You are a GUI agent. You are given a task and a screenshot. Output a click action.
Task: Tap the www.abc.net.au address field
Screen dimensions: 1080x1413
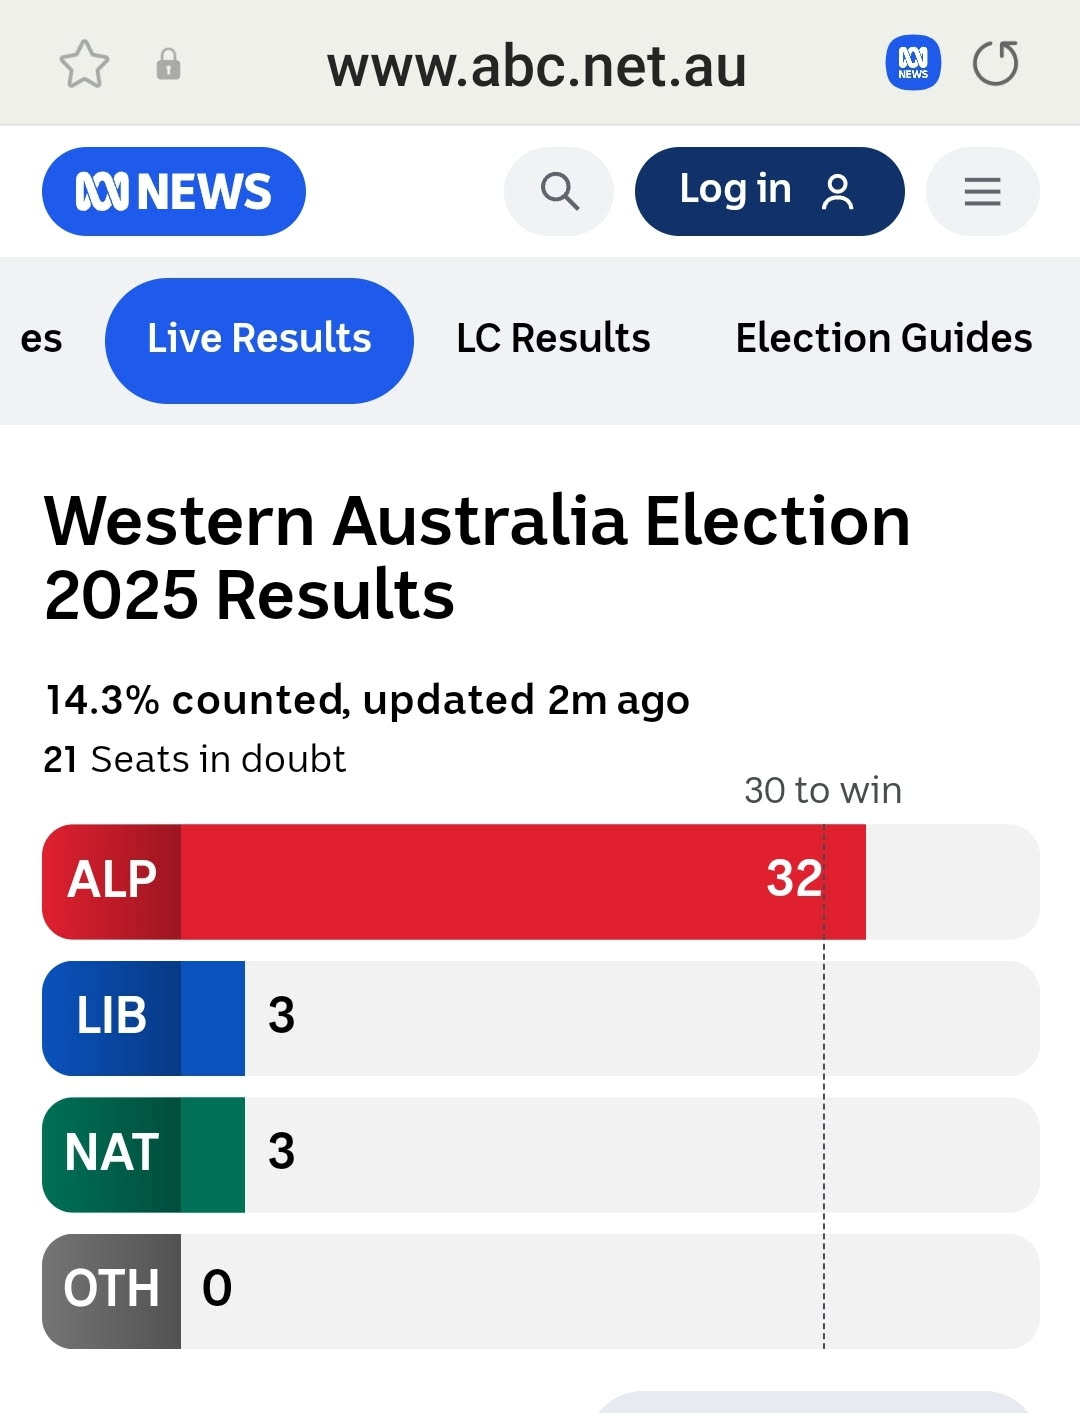[537, 66]
